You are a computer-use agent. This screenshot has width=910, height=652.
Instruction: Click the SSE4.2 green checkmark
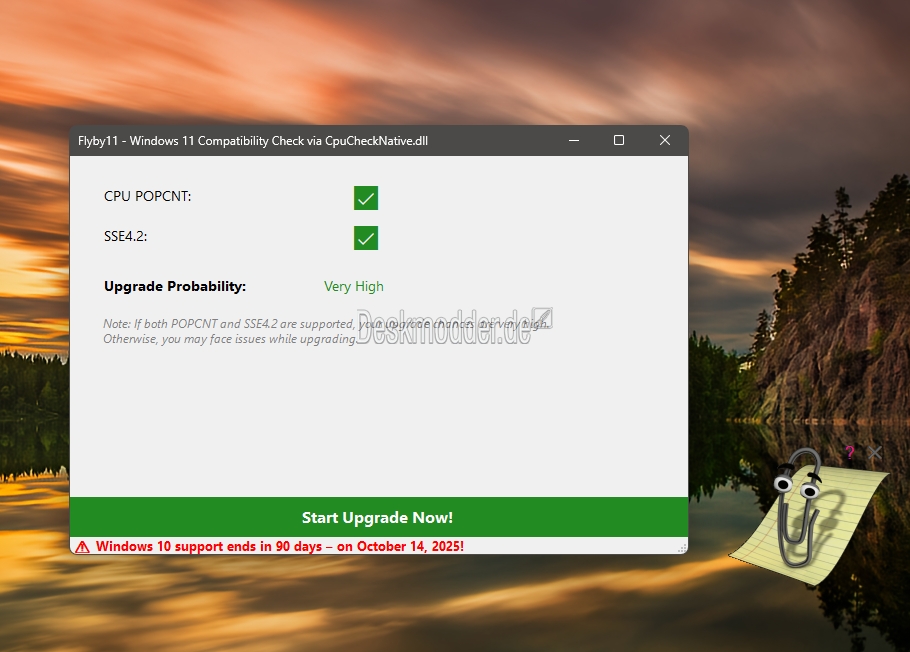(366, 238)
